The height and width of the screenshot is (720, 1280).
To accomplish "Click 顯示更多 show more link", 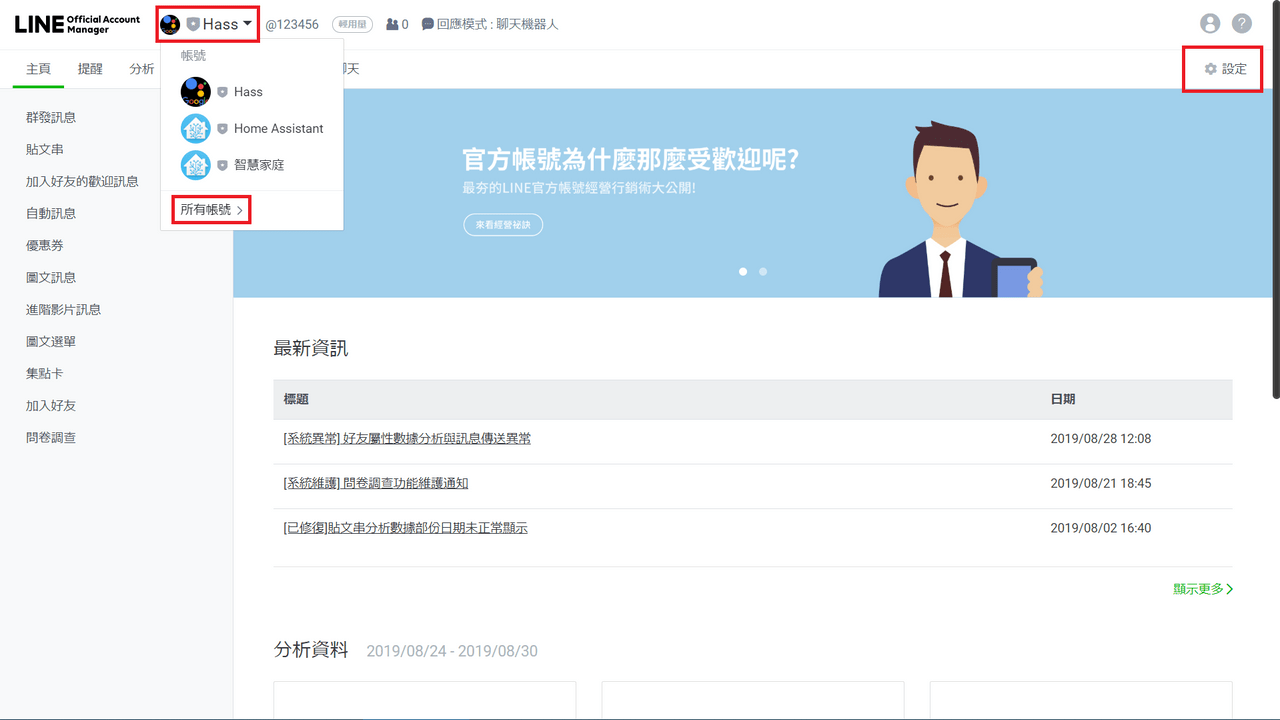I will click(x=1203, y=589).
